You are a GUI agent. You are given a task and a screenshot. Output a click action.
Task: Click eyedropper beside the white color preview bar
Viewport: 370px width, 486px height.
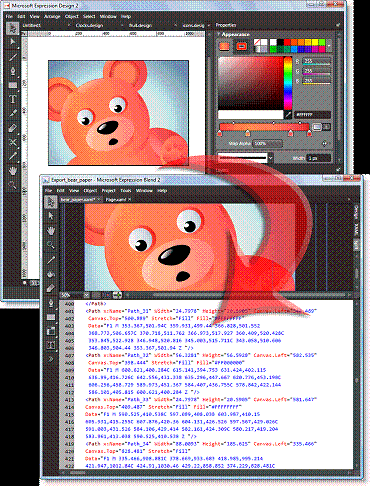click(x=288, y=115)
